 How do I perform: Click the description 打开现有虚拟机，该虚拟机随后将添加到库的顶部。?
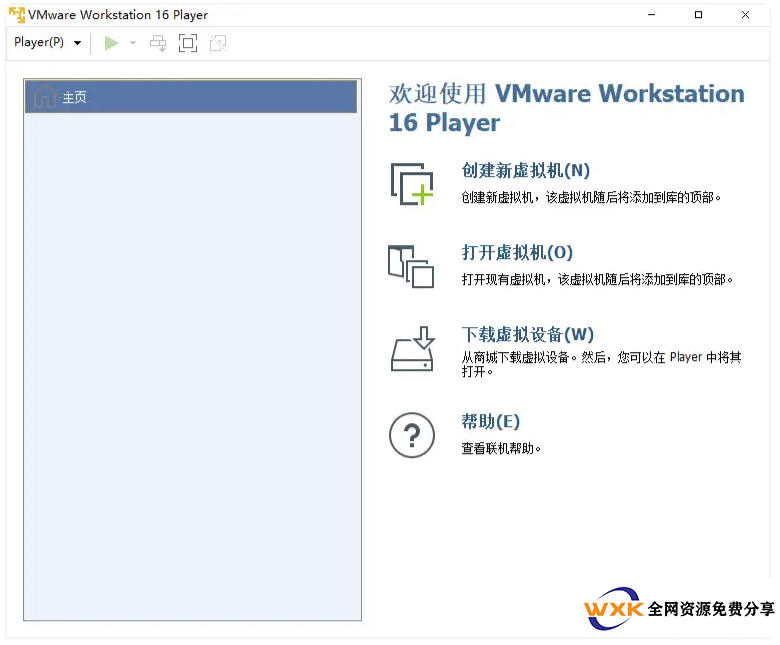597,279
